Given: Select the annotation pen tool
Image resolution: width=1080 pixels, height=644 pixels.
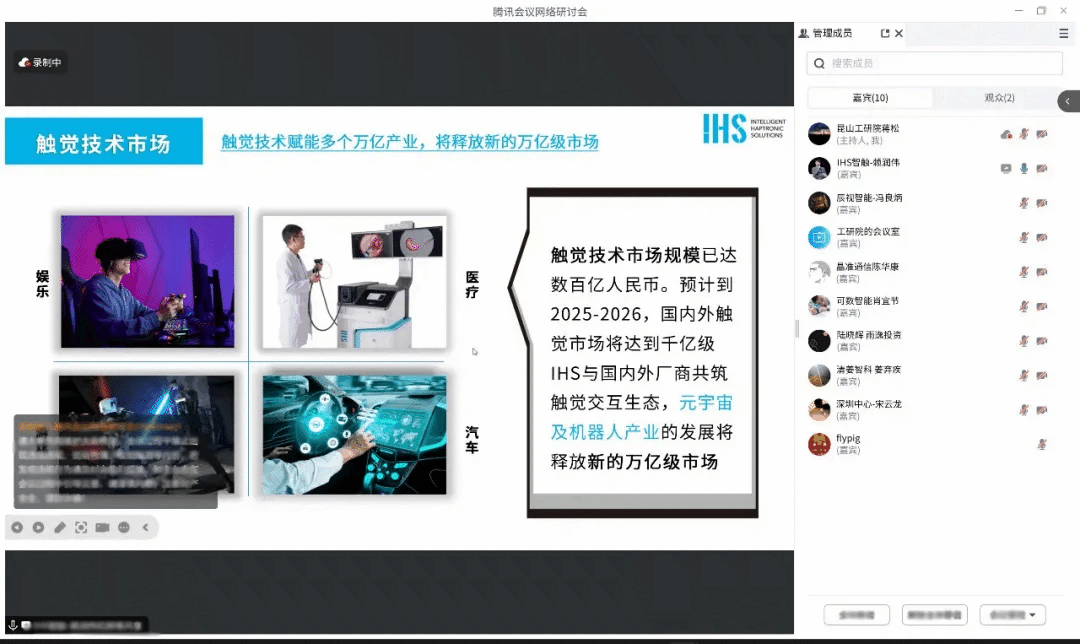Looking at the screenshot, I should tap(59, 527).
